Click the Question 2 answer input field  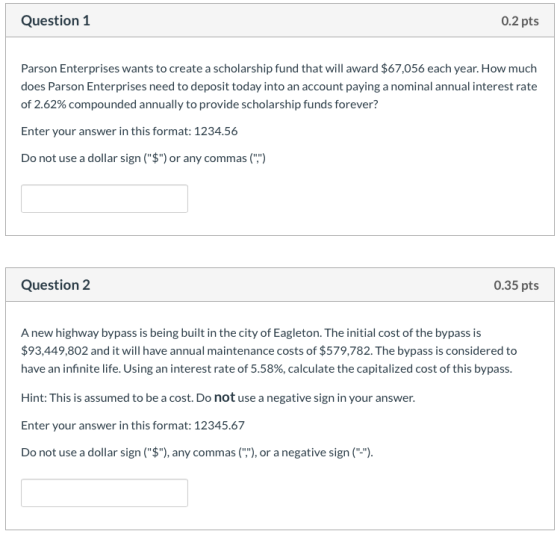(104, 493)
